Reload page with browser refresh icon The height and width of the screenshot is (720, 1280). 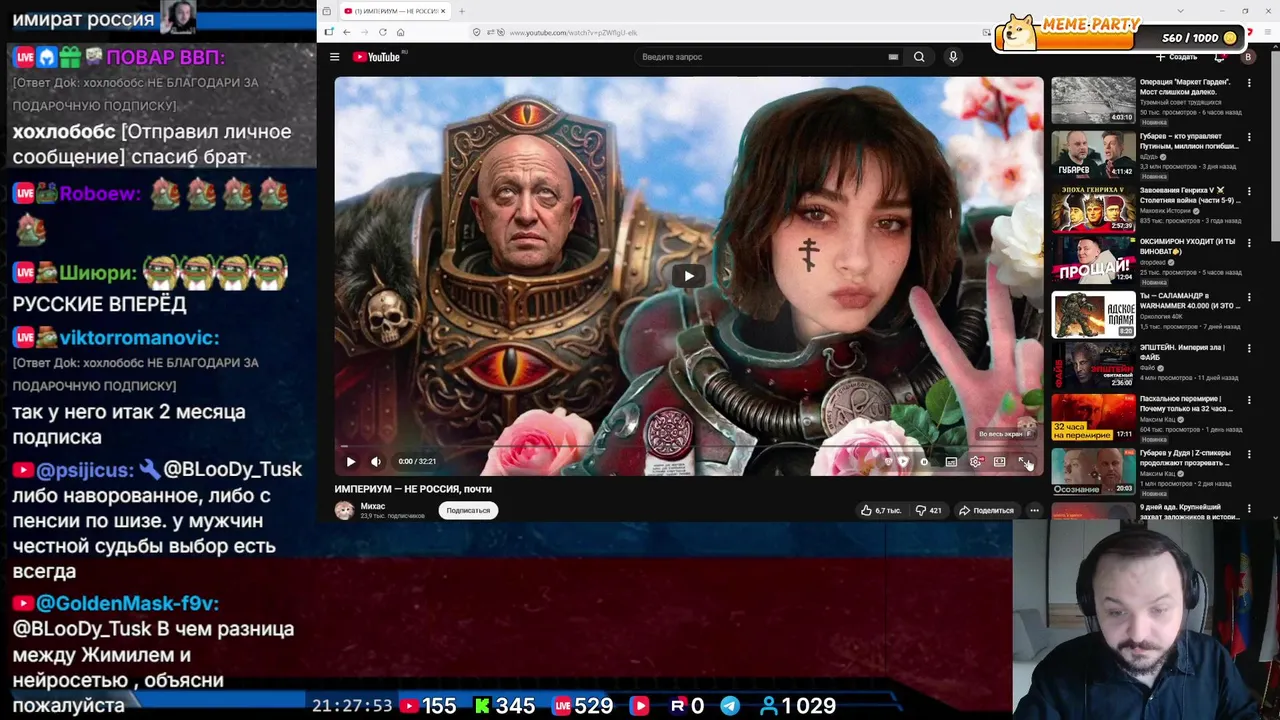coord(382,32)
